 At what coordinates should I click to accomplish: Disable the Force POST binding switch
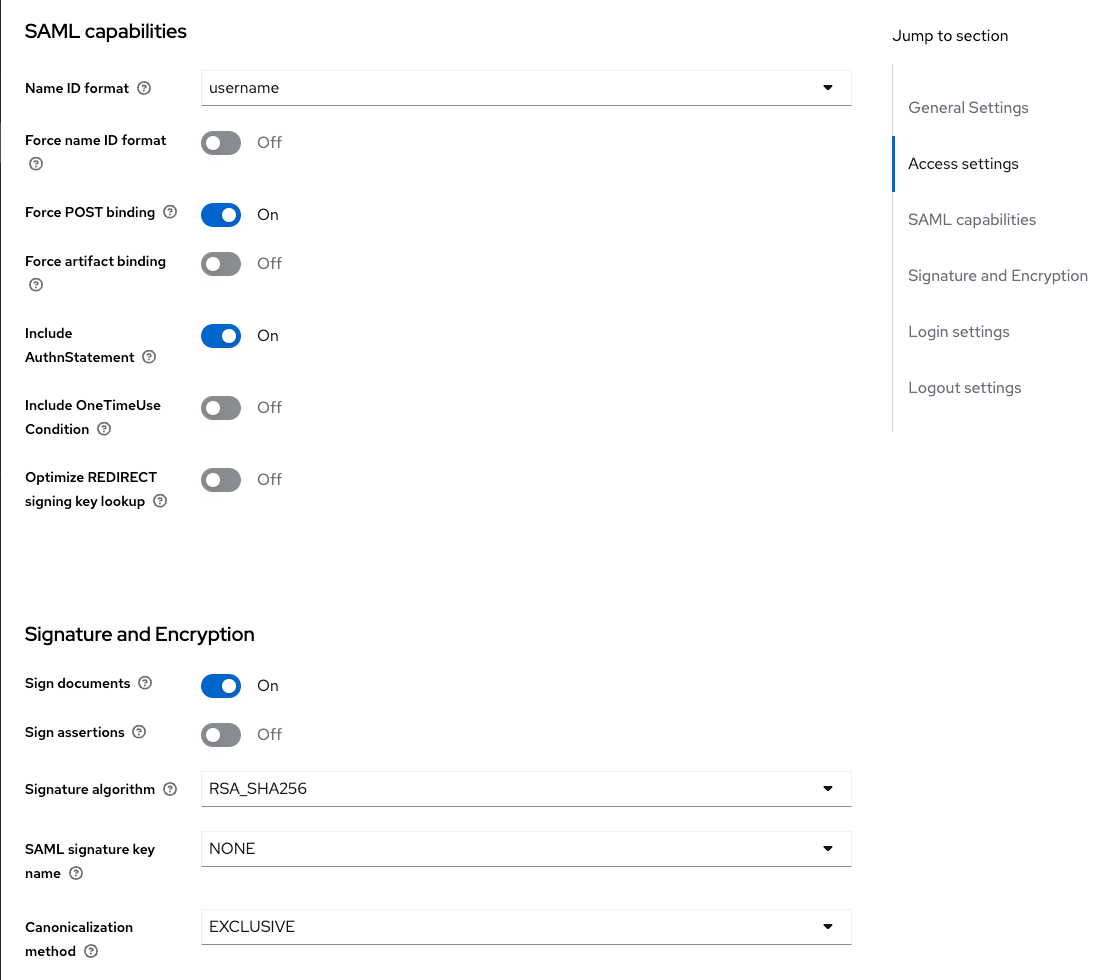[x=221, y=215]
